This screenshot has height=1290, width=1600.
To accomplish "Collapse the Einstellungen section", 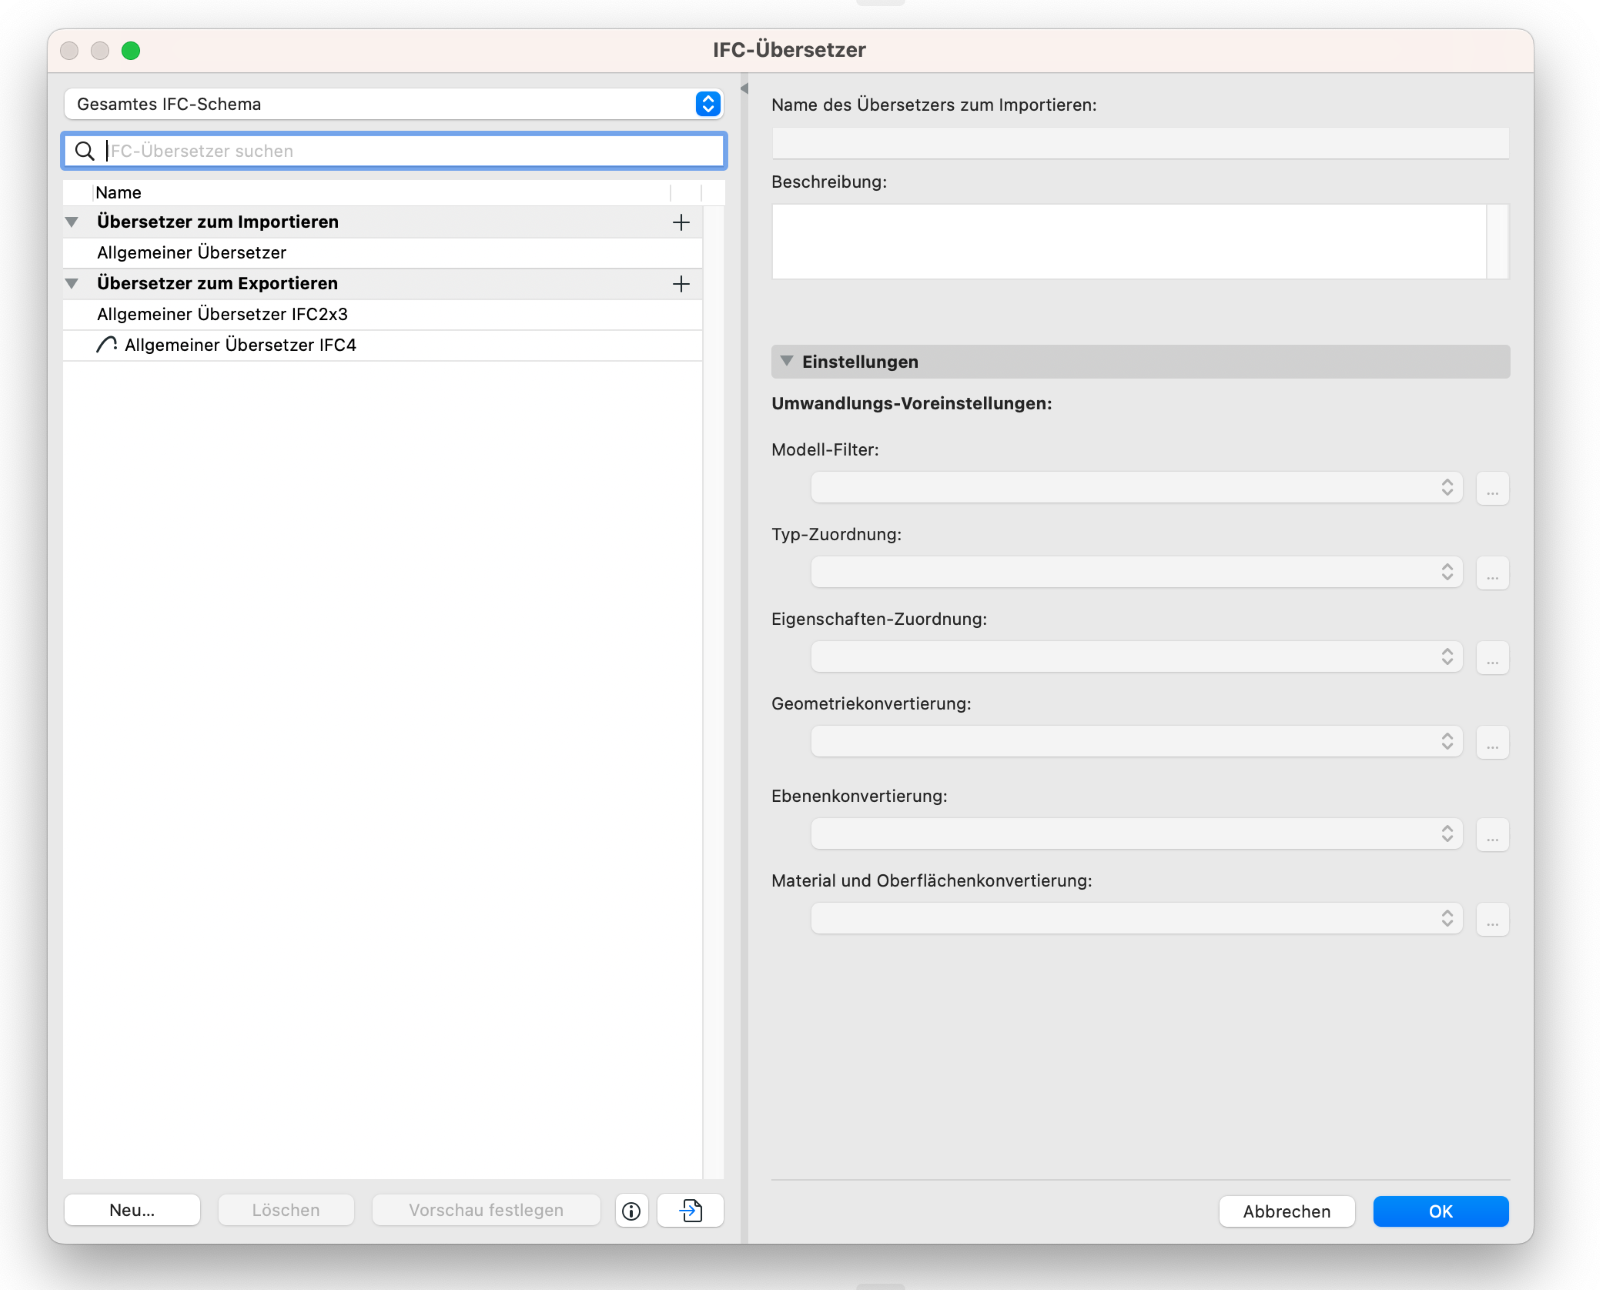I will tap(787, 361).
